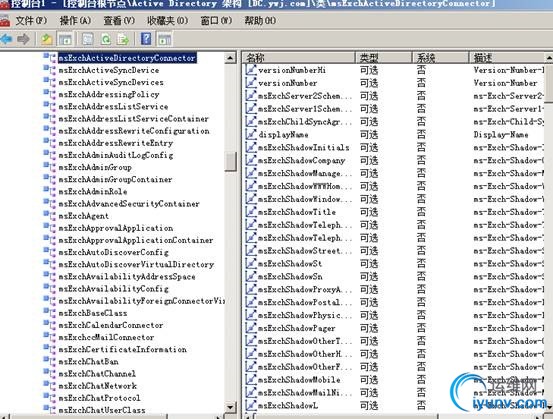Viewport: 553px width, 419px height.
Task: Select msExchCalendarConnector tree node
Action: click(111, 325)
